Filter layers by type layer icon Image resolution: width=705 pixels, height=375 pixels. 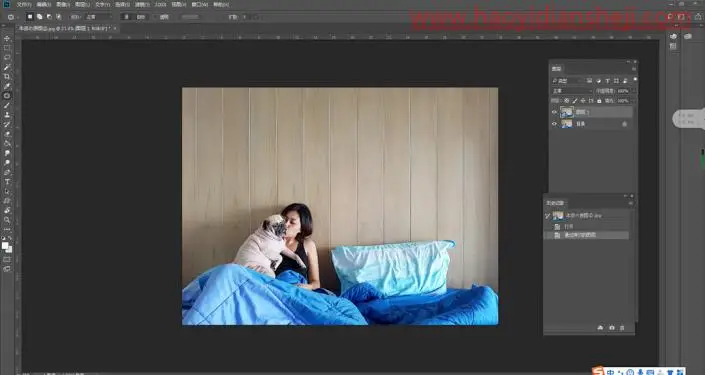click(x=607, y=80)
